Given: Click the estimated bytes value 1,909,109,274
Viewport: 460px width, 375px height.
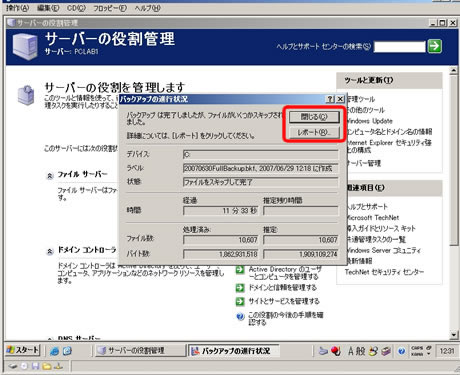Looking at the screenshot, I should (x=301, y=254).
